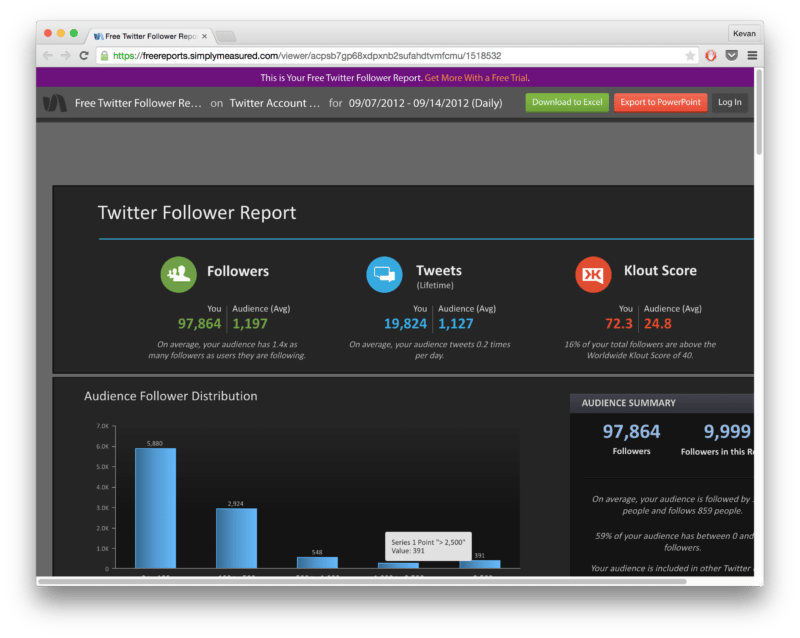Open the red Opera-style extension icon
Screen dimensions: 800x638
(x=711, y=56)
